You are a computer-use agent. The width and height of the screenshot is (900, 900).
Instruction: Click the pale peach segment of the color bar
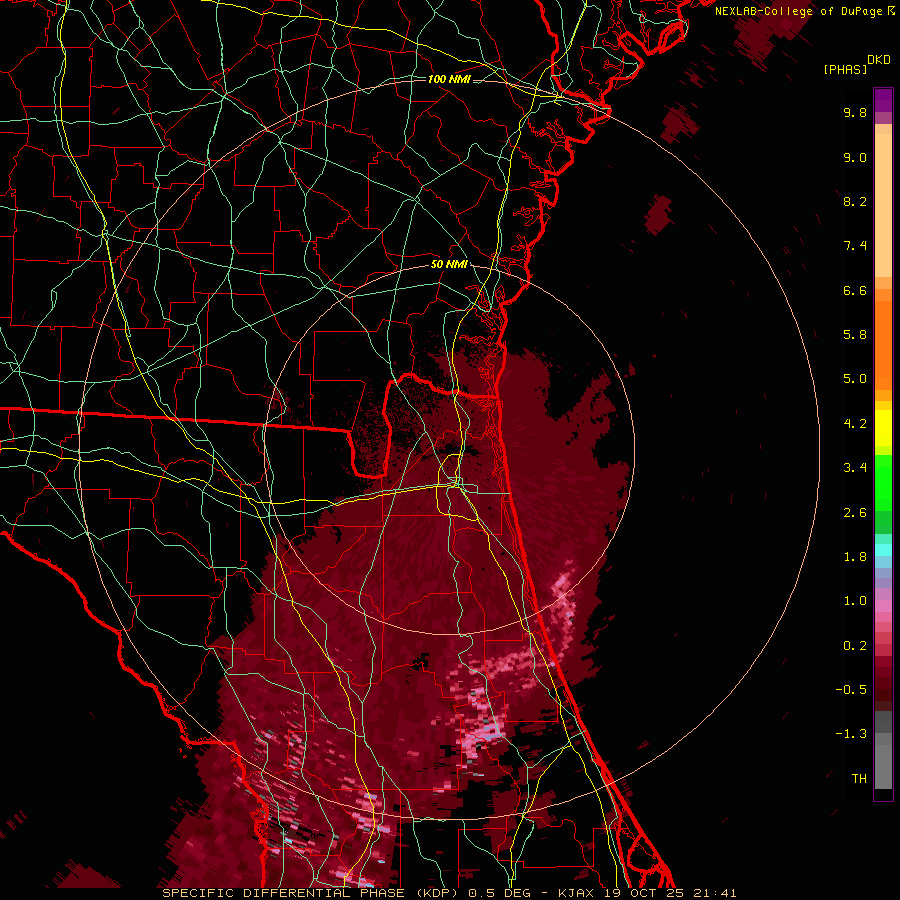(883, 205)
